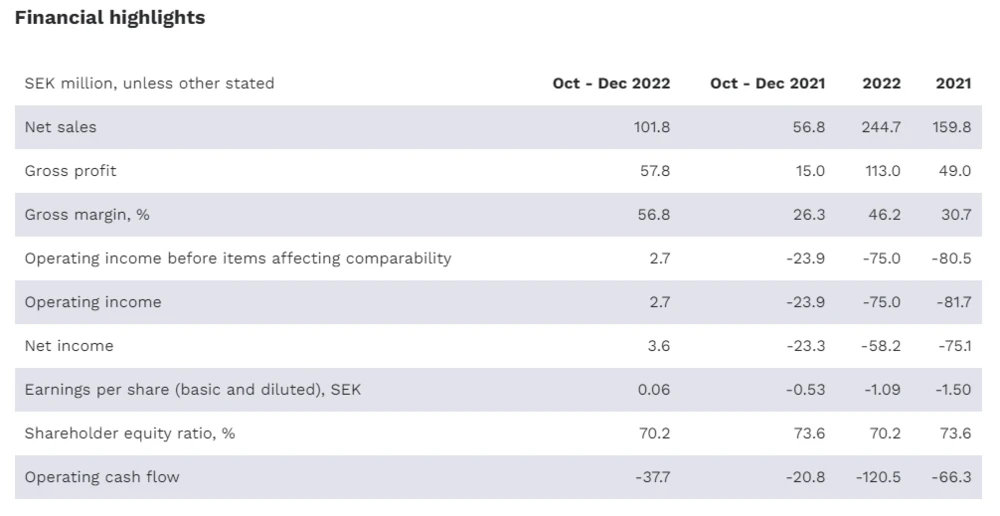Select the Gross margin, % row label

[87, 214]
